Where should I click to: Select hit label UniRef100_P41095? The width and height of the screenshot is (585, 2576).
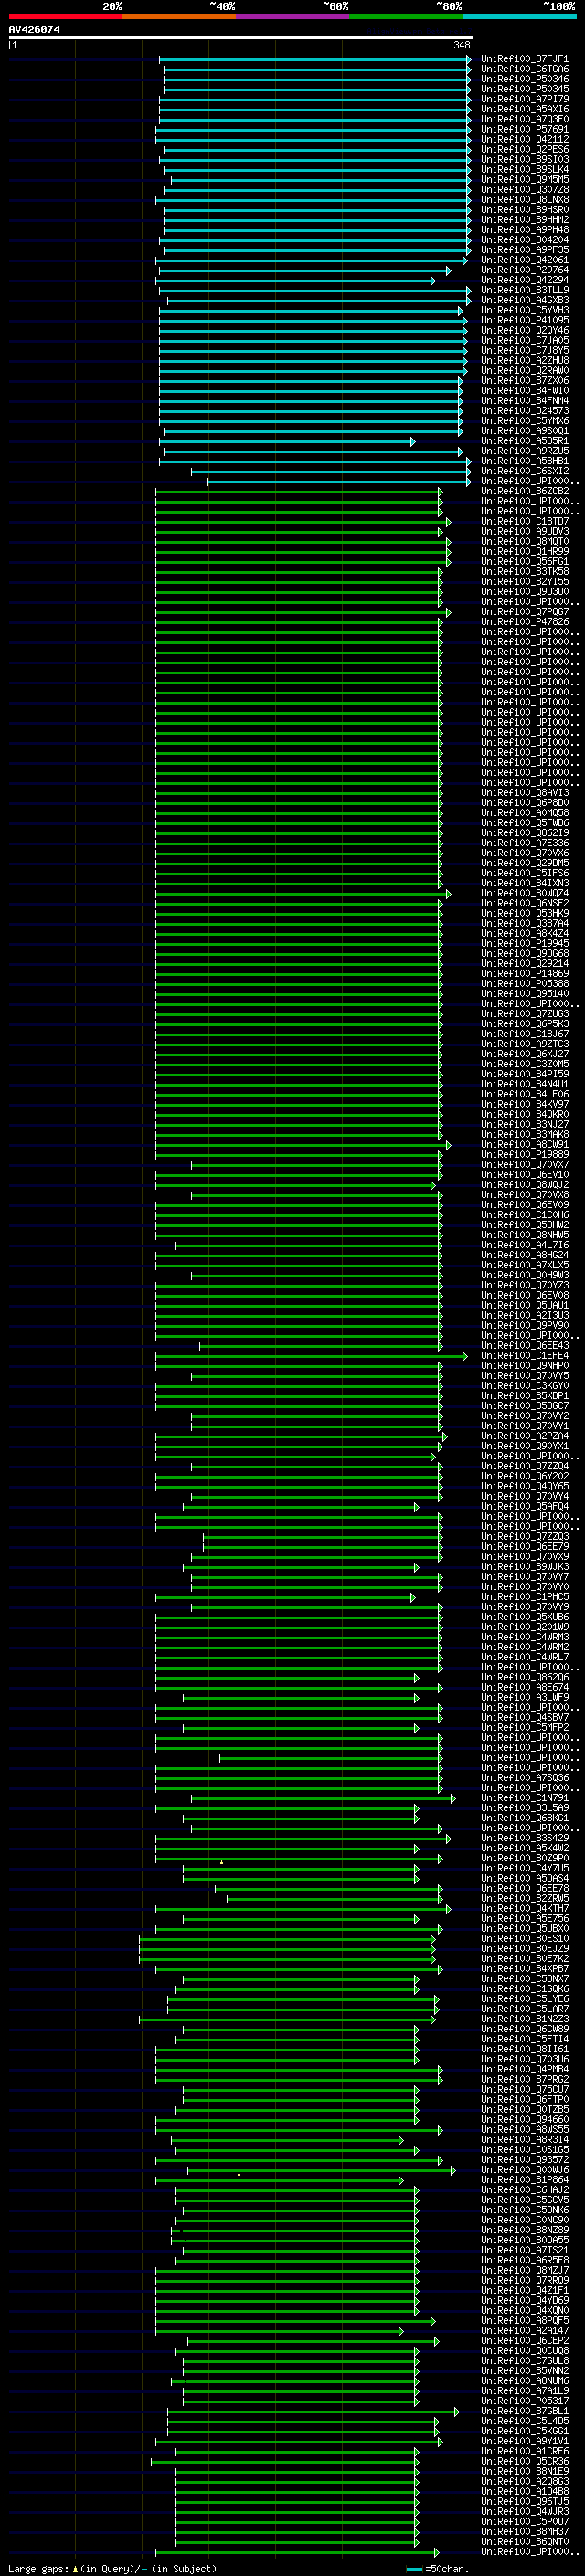[x=525, y=320]
